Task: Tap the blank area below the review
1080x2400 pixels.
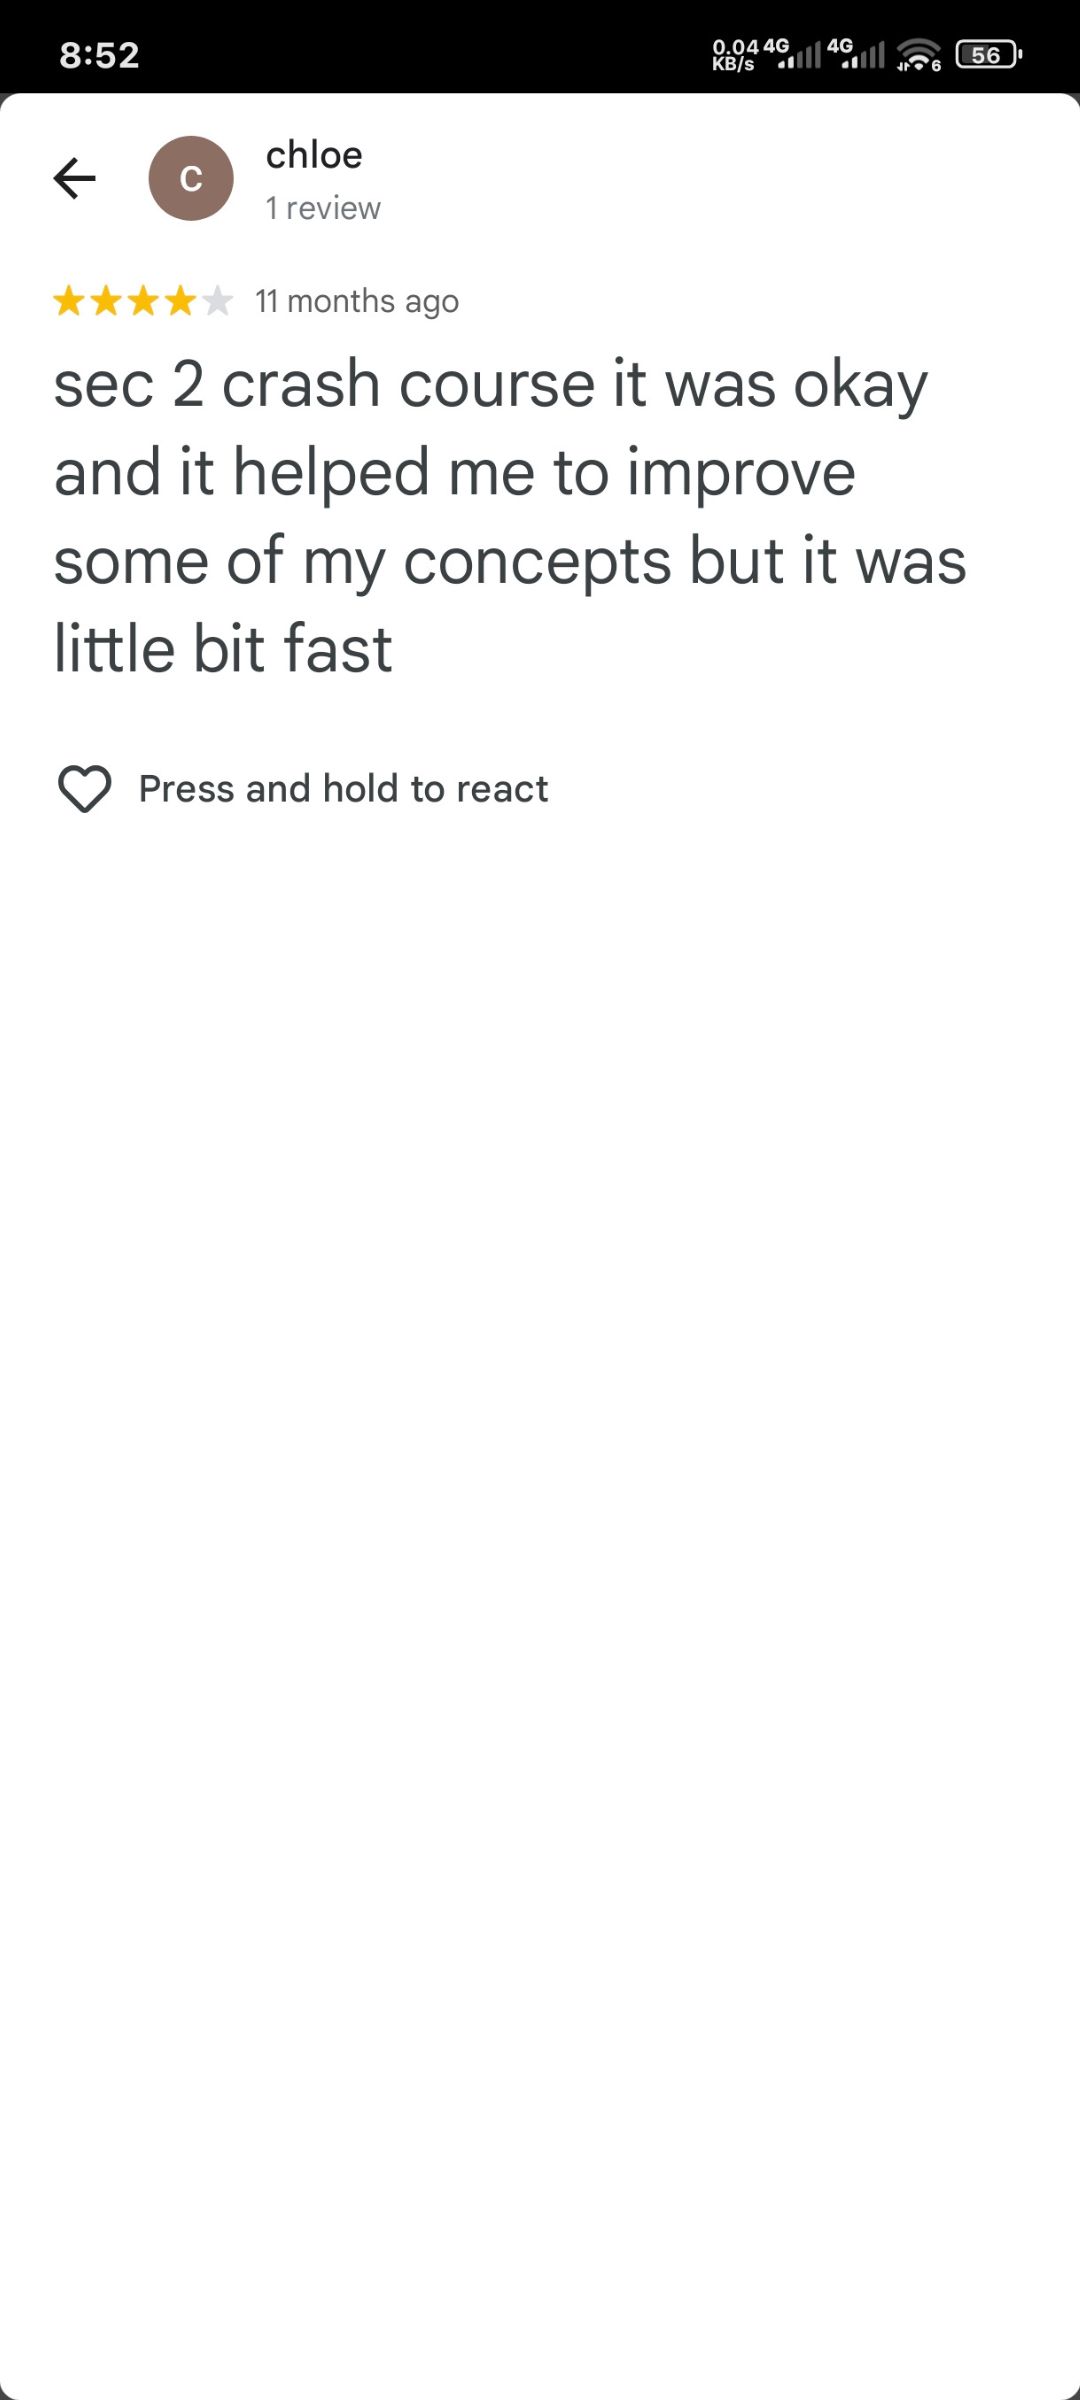Action: click(540, 1500)
